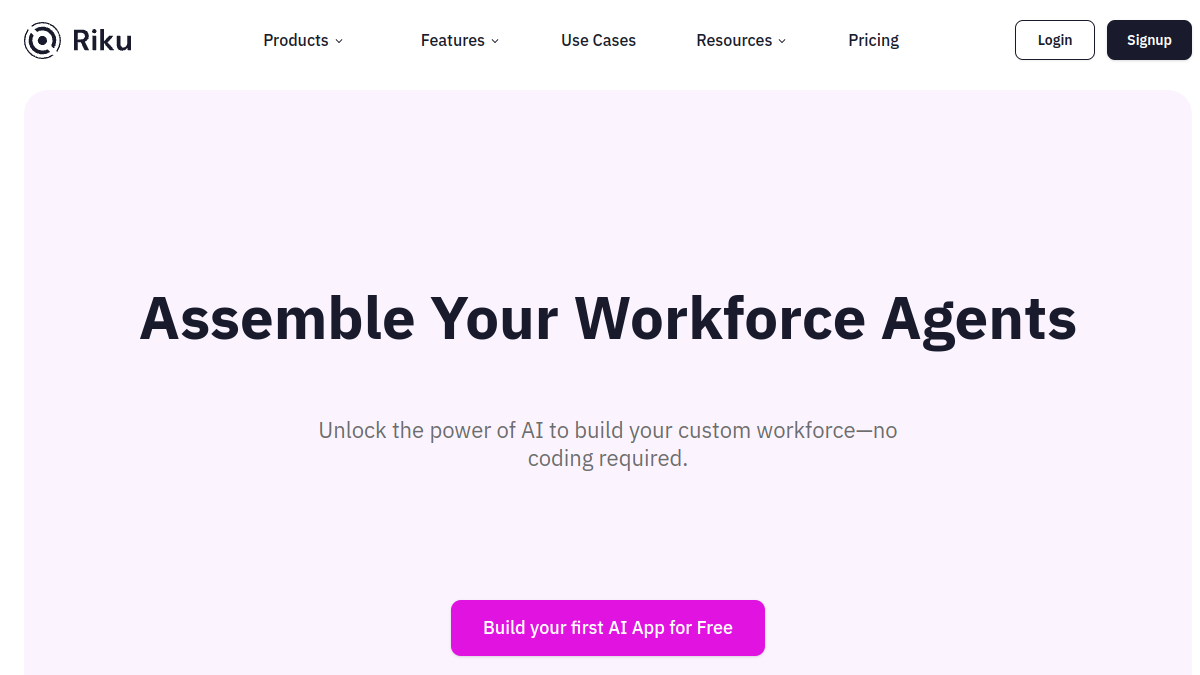Click the word Assemble in the headline
Image resolution: width=1200 pixels, height=675 pixels.
[277, 317]
